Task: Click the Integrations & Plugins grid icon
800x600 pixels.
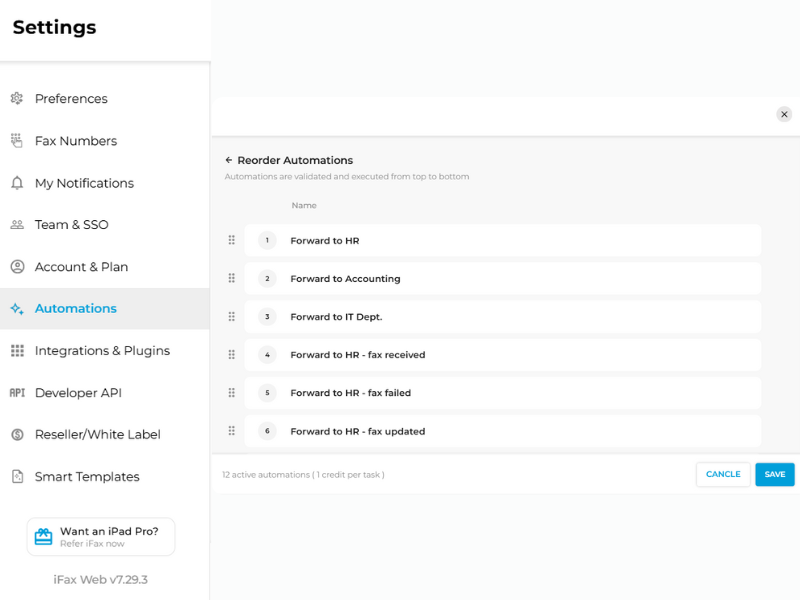Action: pyautogui.click(x=16, y=350)
